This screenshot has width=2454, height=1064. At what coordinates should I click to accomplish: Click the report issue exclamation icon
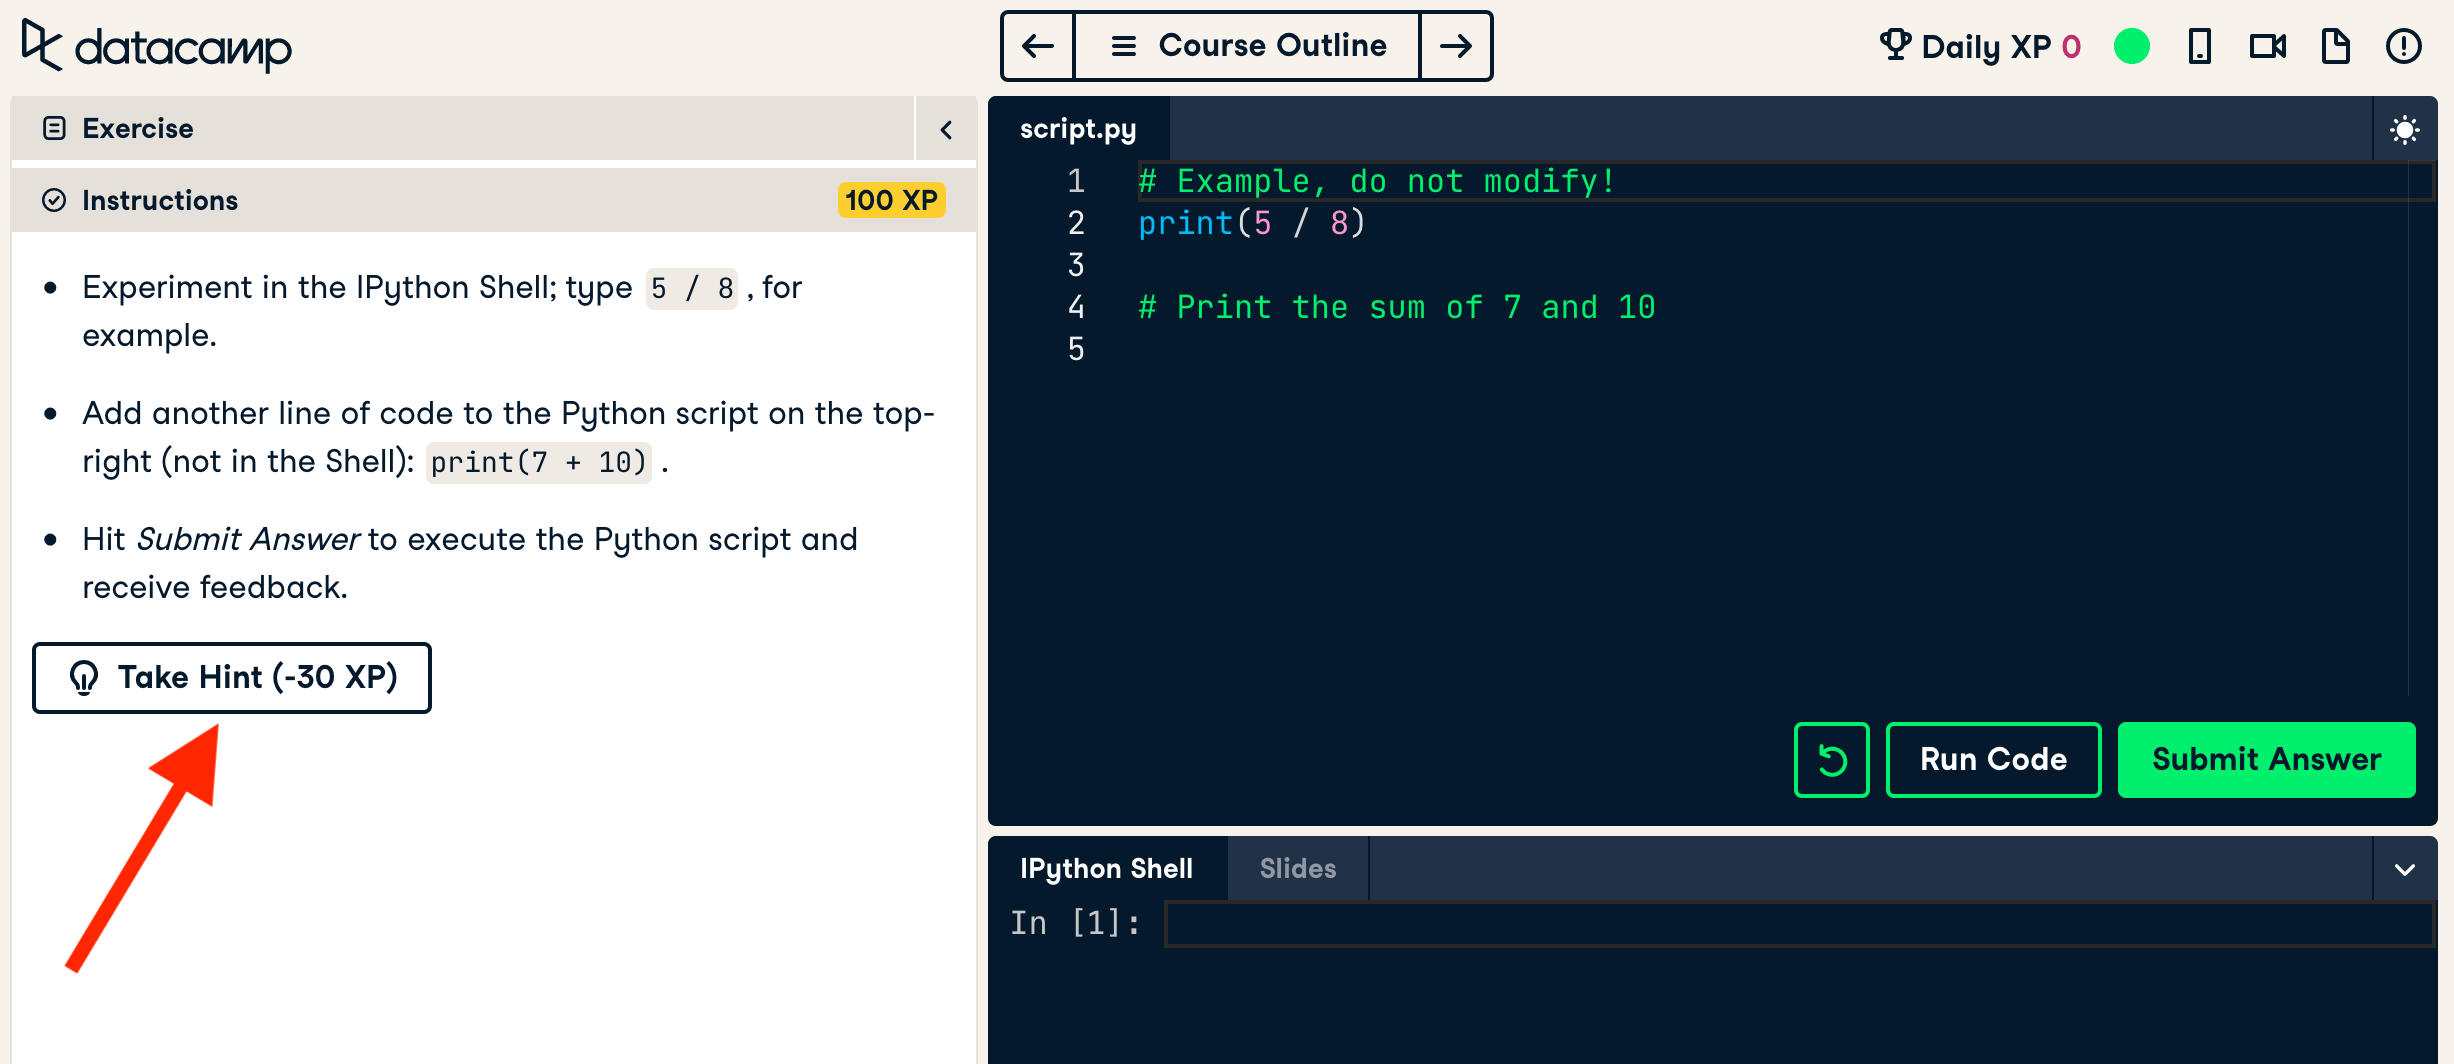coord(2403,46)
